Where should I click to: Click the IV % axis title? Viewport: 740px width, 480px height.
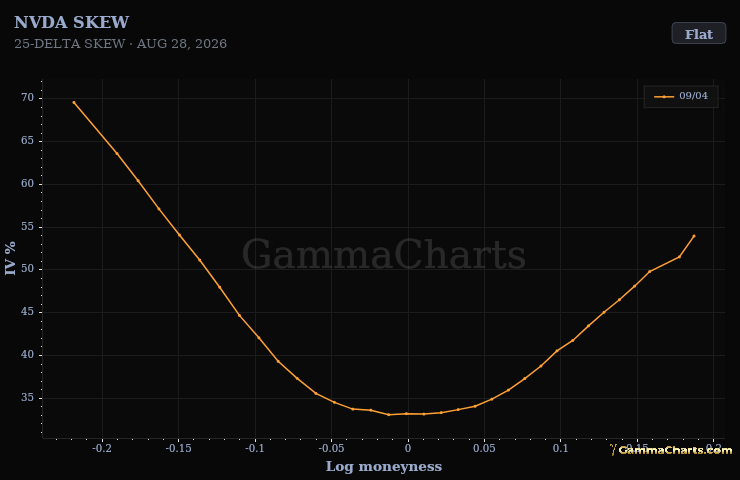pos(10,258)
